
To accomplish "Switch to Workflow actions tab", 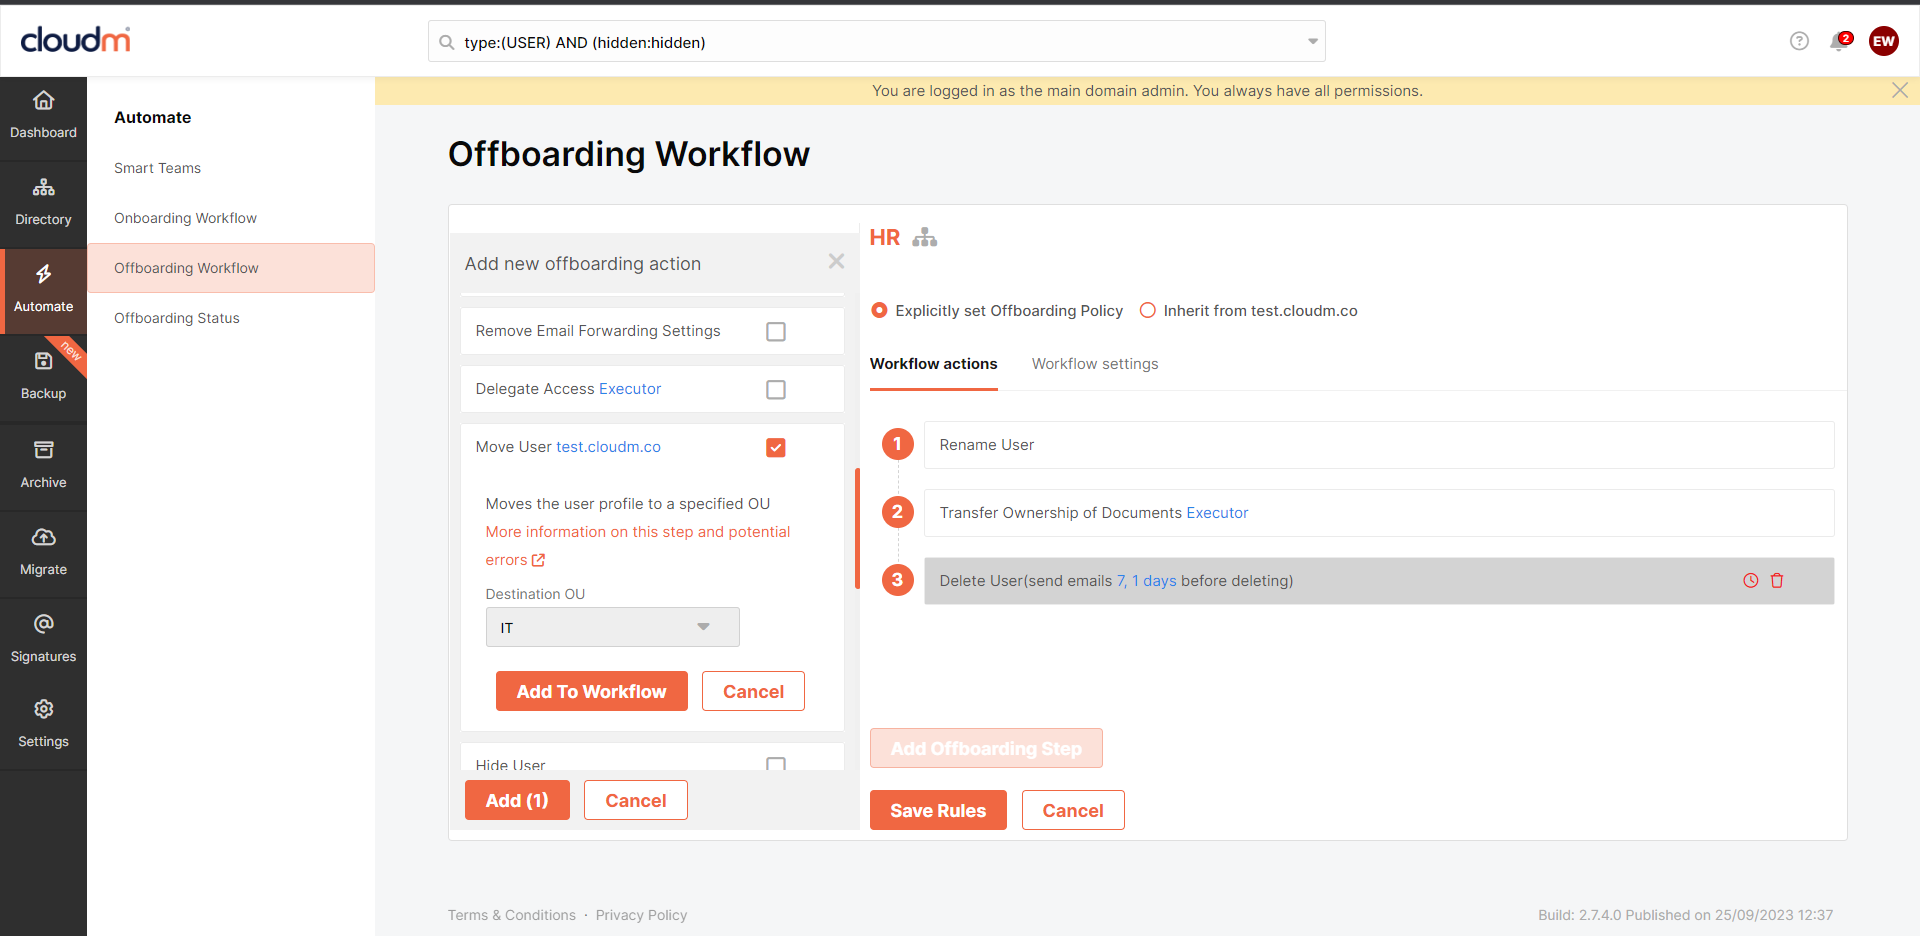I will 933,364.
